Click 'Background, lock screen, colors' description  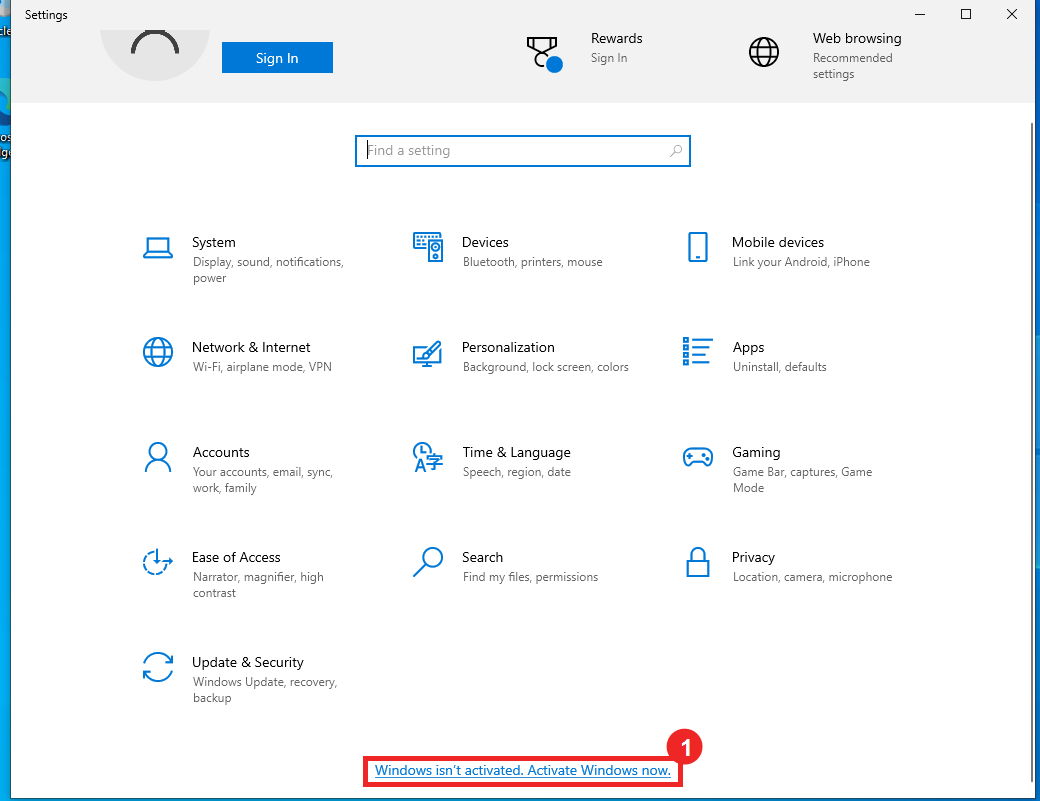pyautogui.click(x=546, y=367)
